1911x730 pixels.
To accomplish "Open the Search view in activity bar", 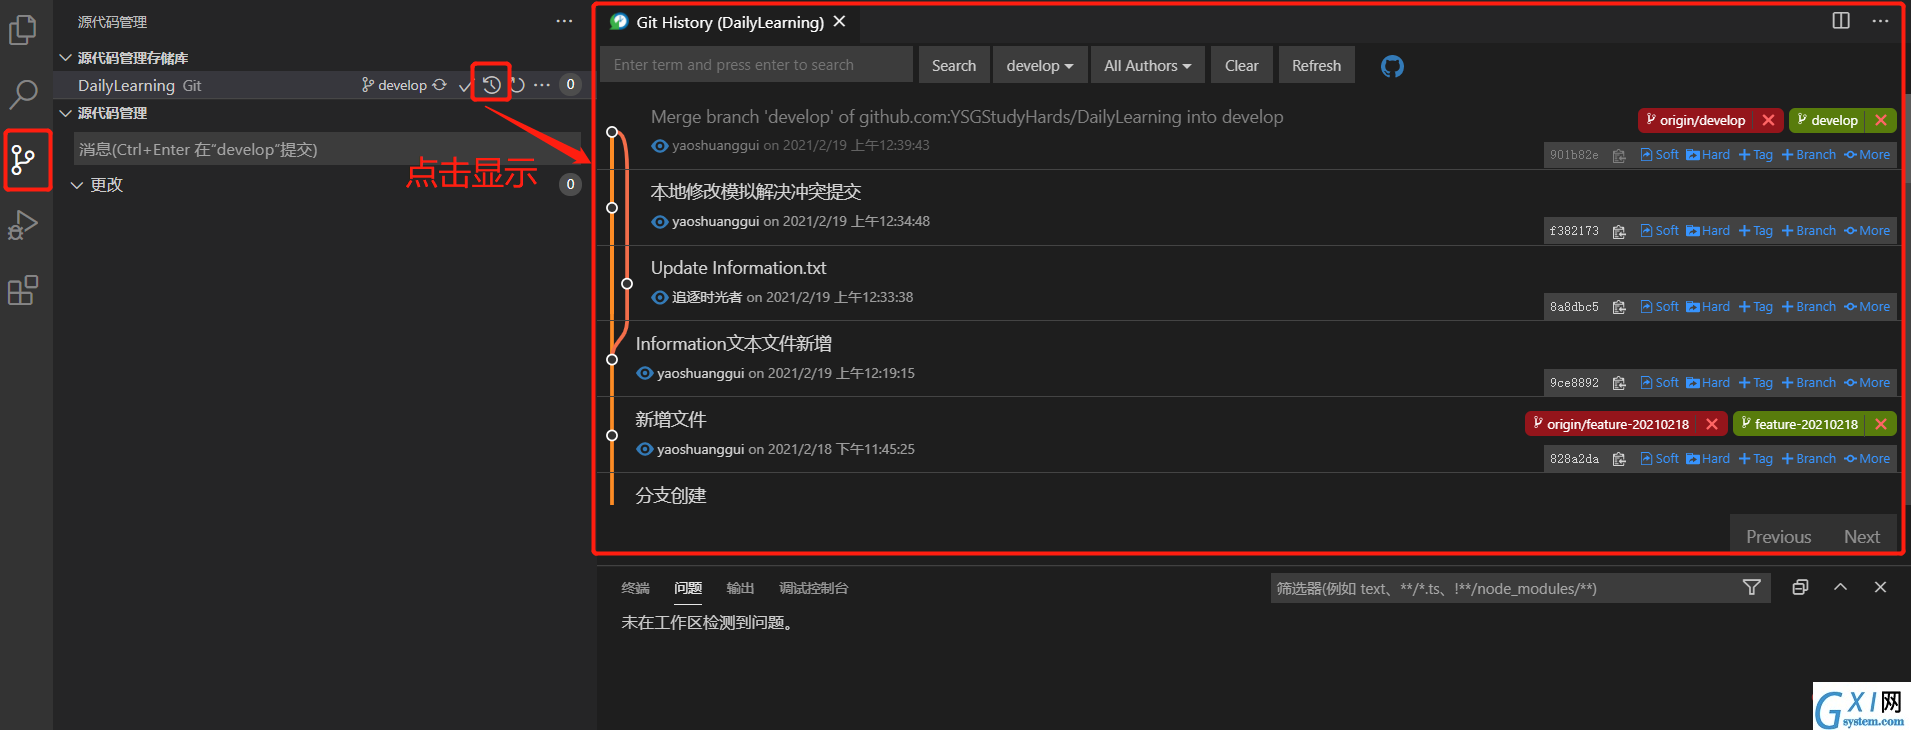I will 22,95.
